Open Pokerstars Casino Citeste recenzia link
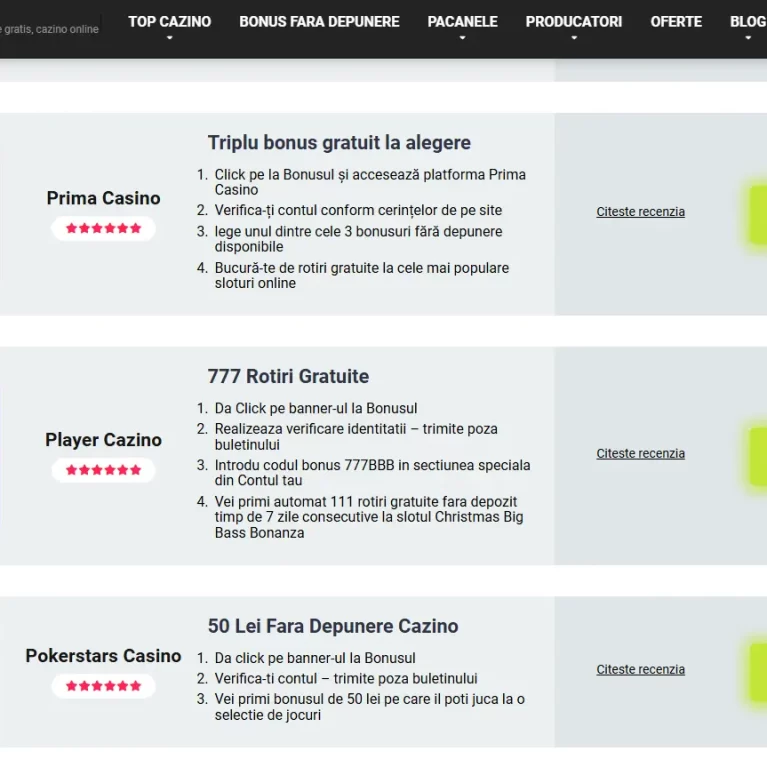This screenshot has height=767, width=767. pos(640,669)
